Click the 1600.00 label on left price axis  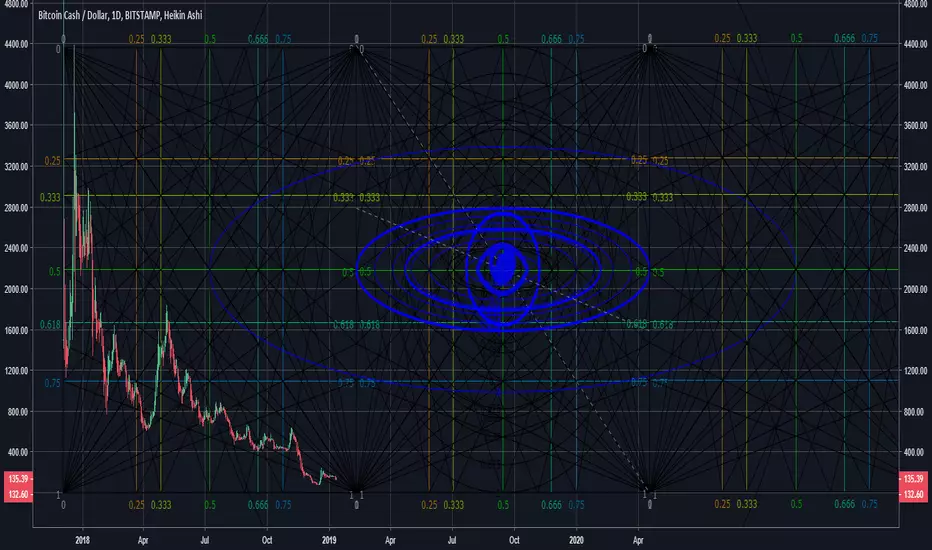pyautogui.click(x=17, y=330)
